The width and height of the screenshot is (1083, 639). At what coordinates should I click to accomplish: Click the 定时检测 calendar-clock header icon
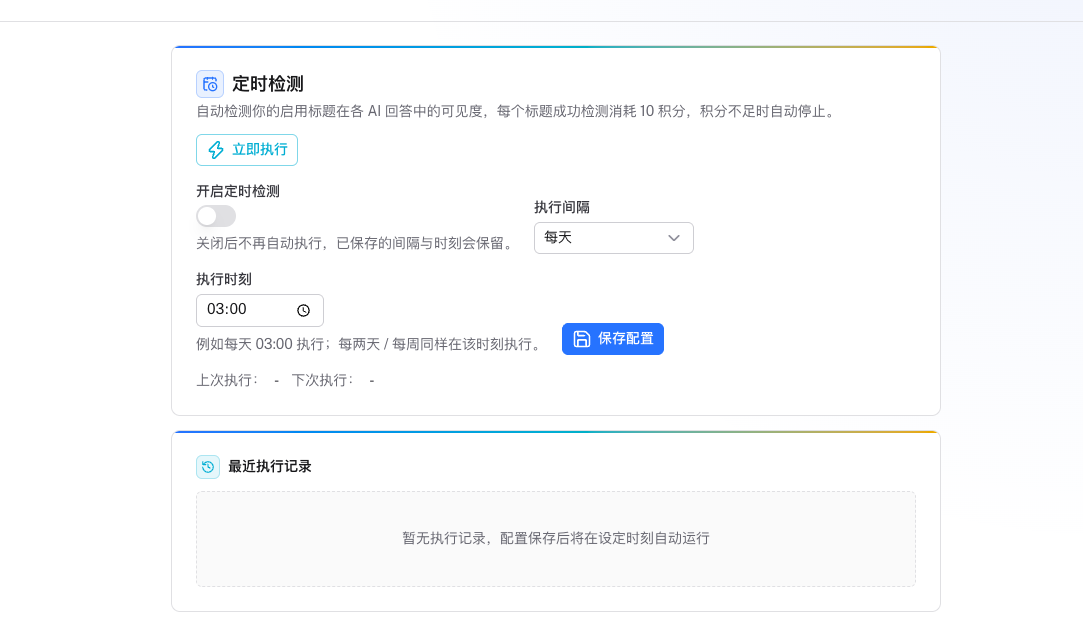pos(209,84)
